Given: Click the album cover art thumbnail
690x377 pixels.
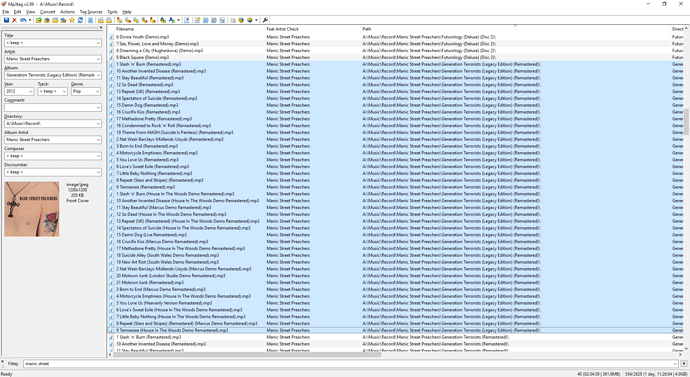Looking at the screenshot, I should (x=32, y=209).
